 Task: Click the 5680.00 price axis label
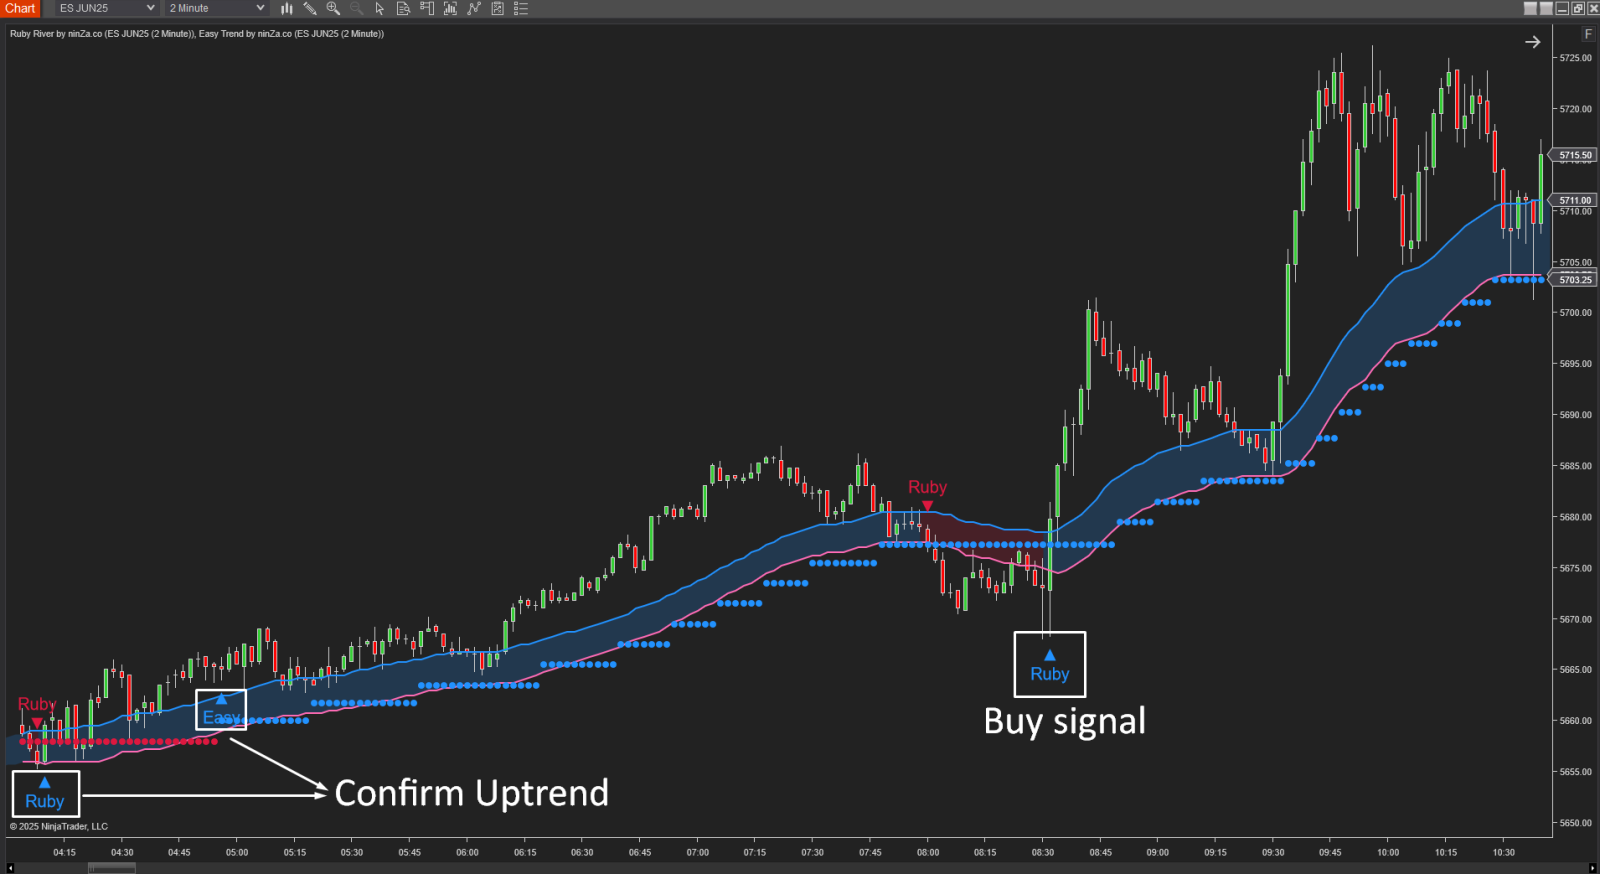1575,517
